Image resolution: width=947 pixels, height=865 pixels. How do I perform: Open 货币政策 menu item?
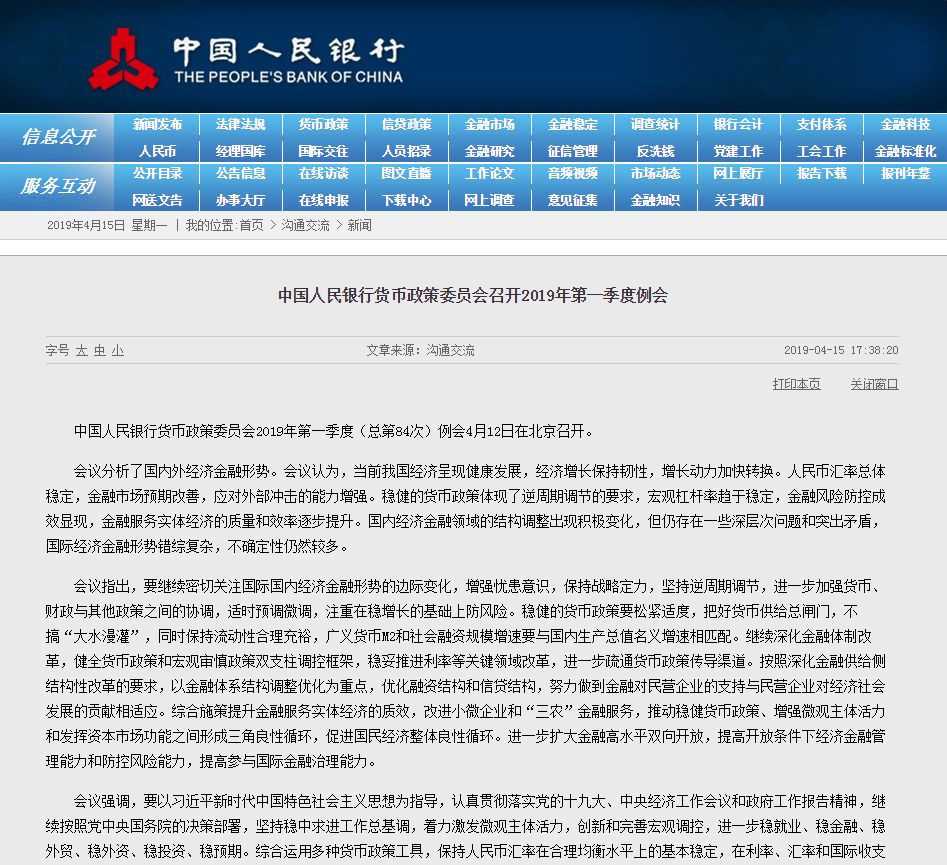[x=324, y=124]
